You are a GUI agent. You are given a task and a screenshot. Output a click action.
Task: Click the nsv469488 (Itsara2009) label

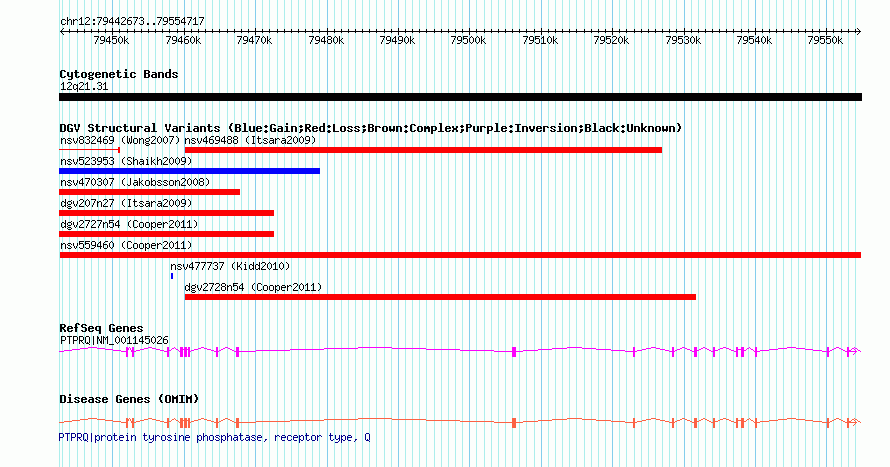pyautogui.click(x=250, y=140)
